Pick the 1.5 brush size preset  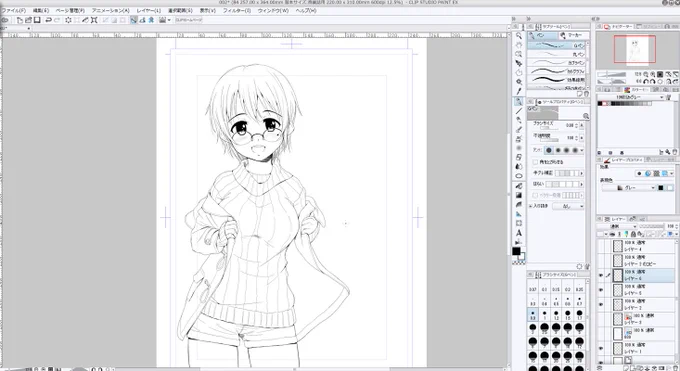click(x=568, y=315)
